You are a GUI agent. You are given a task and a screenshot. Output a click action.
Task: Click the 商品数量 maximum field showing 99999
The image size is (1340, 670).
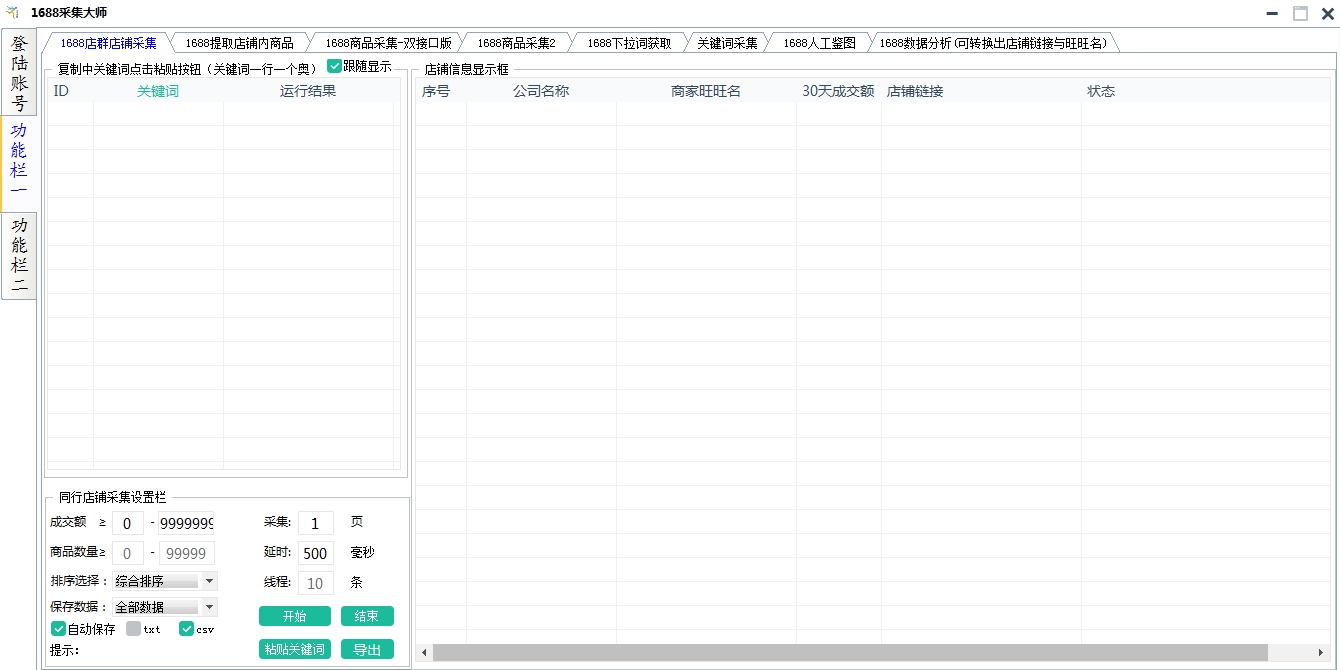coord(186,553)
